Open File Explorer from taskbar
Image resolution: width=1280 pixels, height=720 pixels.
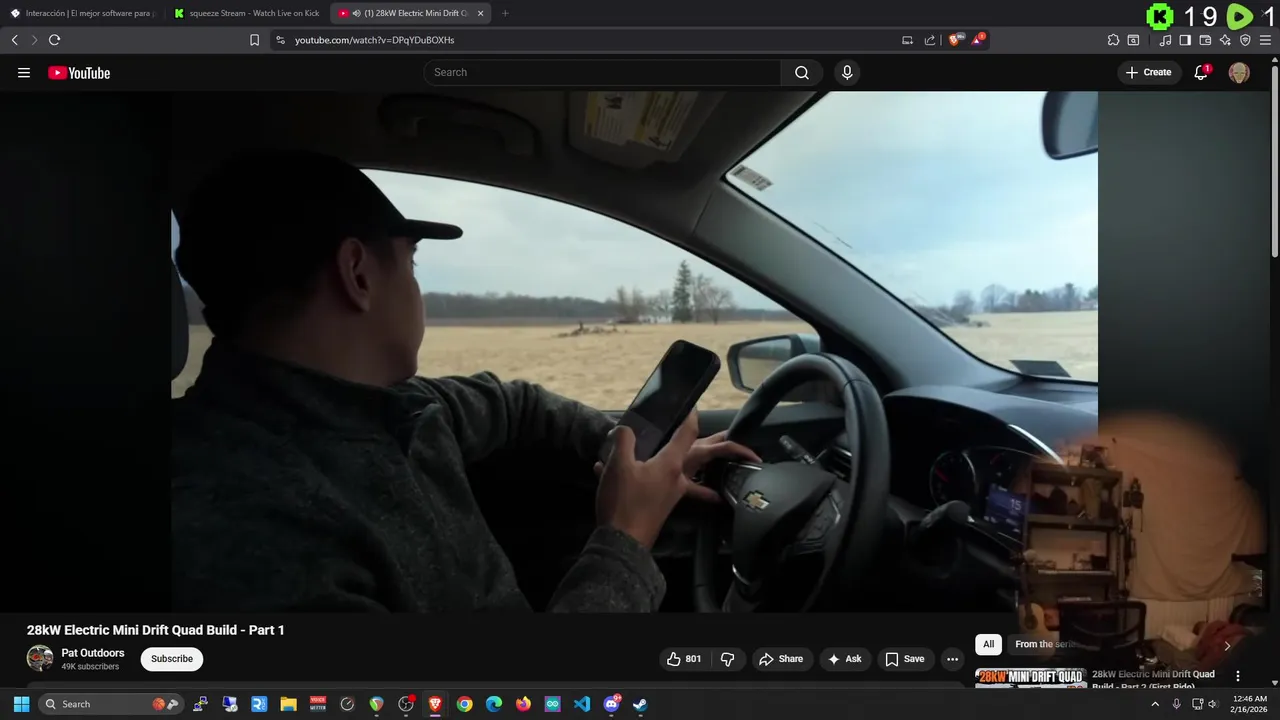[289, 704]
